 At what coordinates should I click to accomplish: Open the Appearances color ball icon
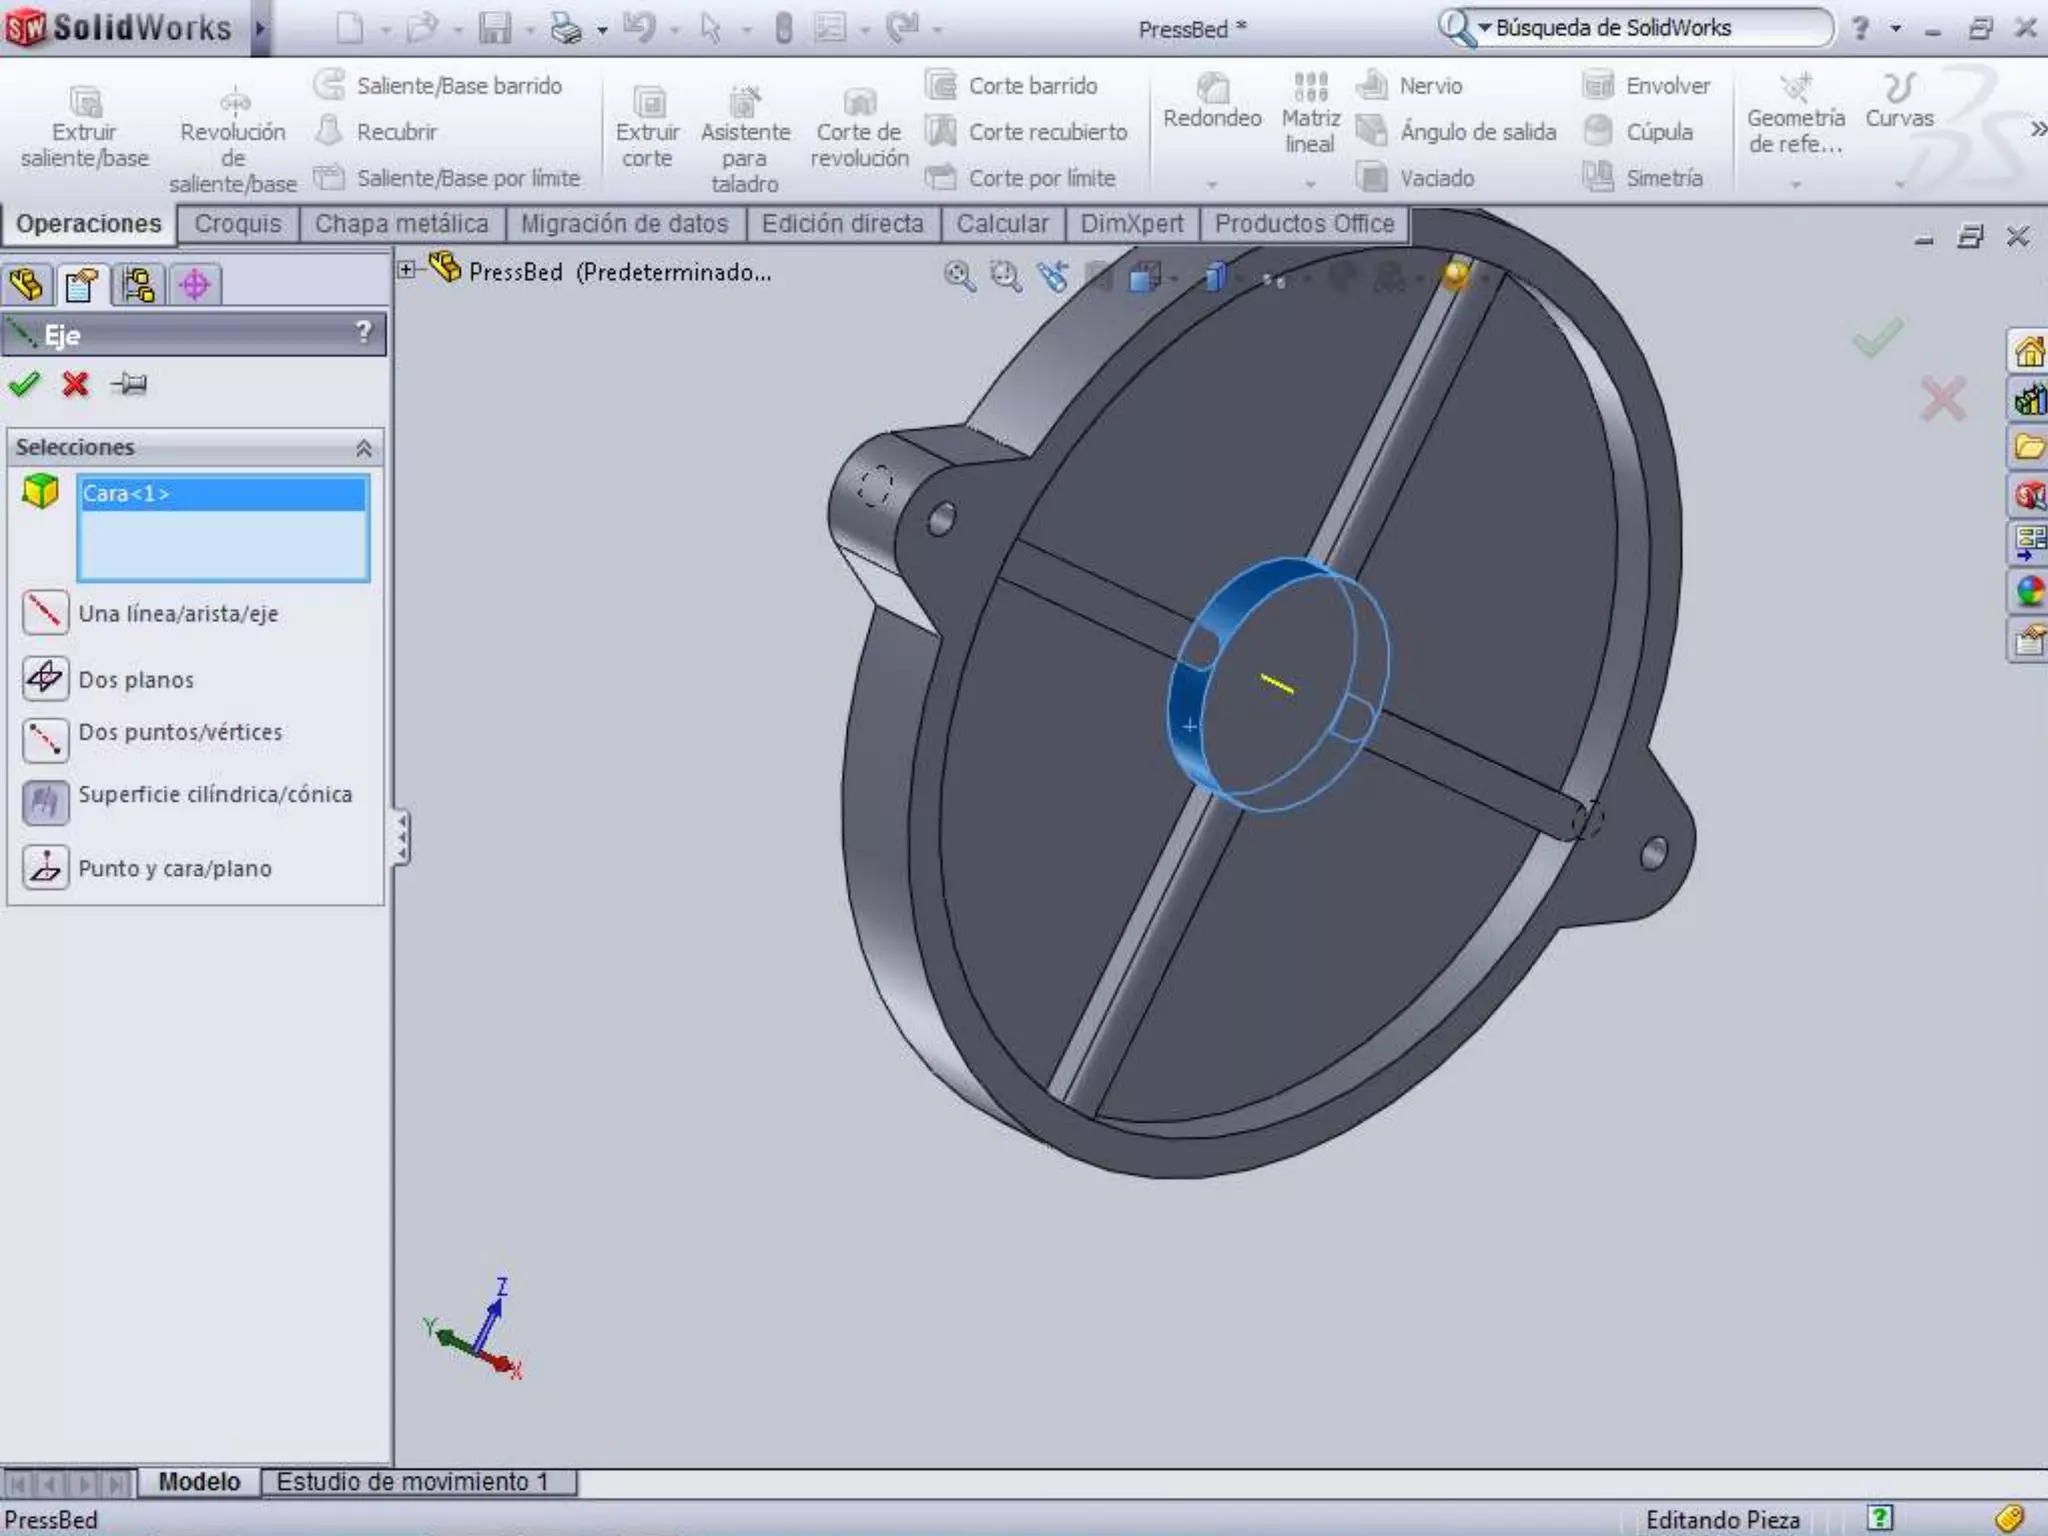click(2029, 592)
